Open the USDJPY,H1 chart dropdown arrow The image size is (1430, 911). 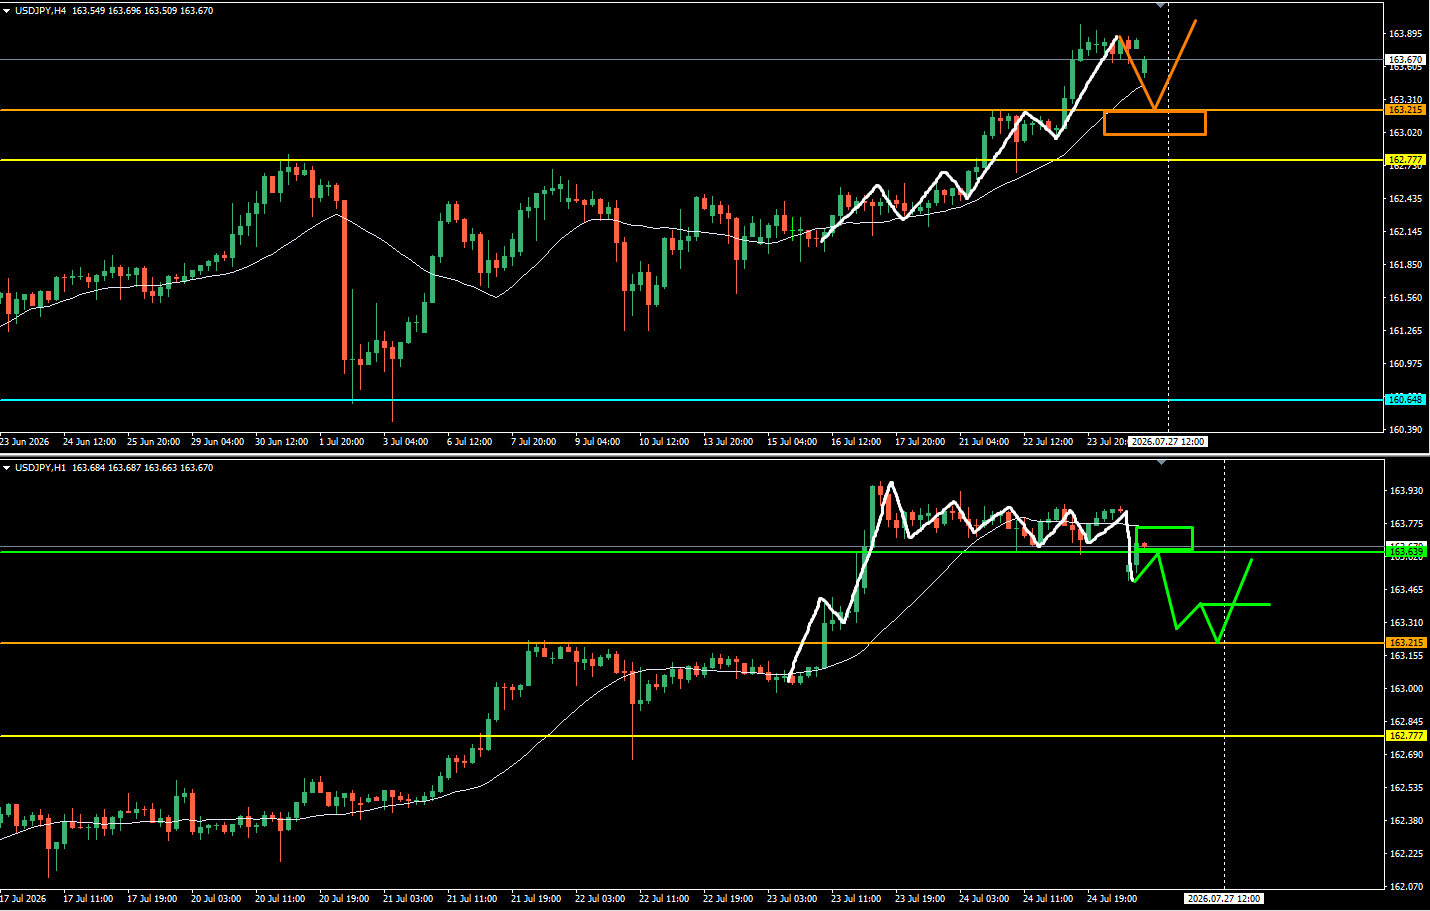click(x=7, y=467)
